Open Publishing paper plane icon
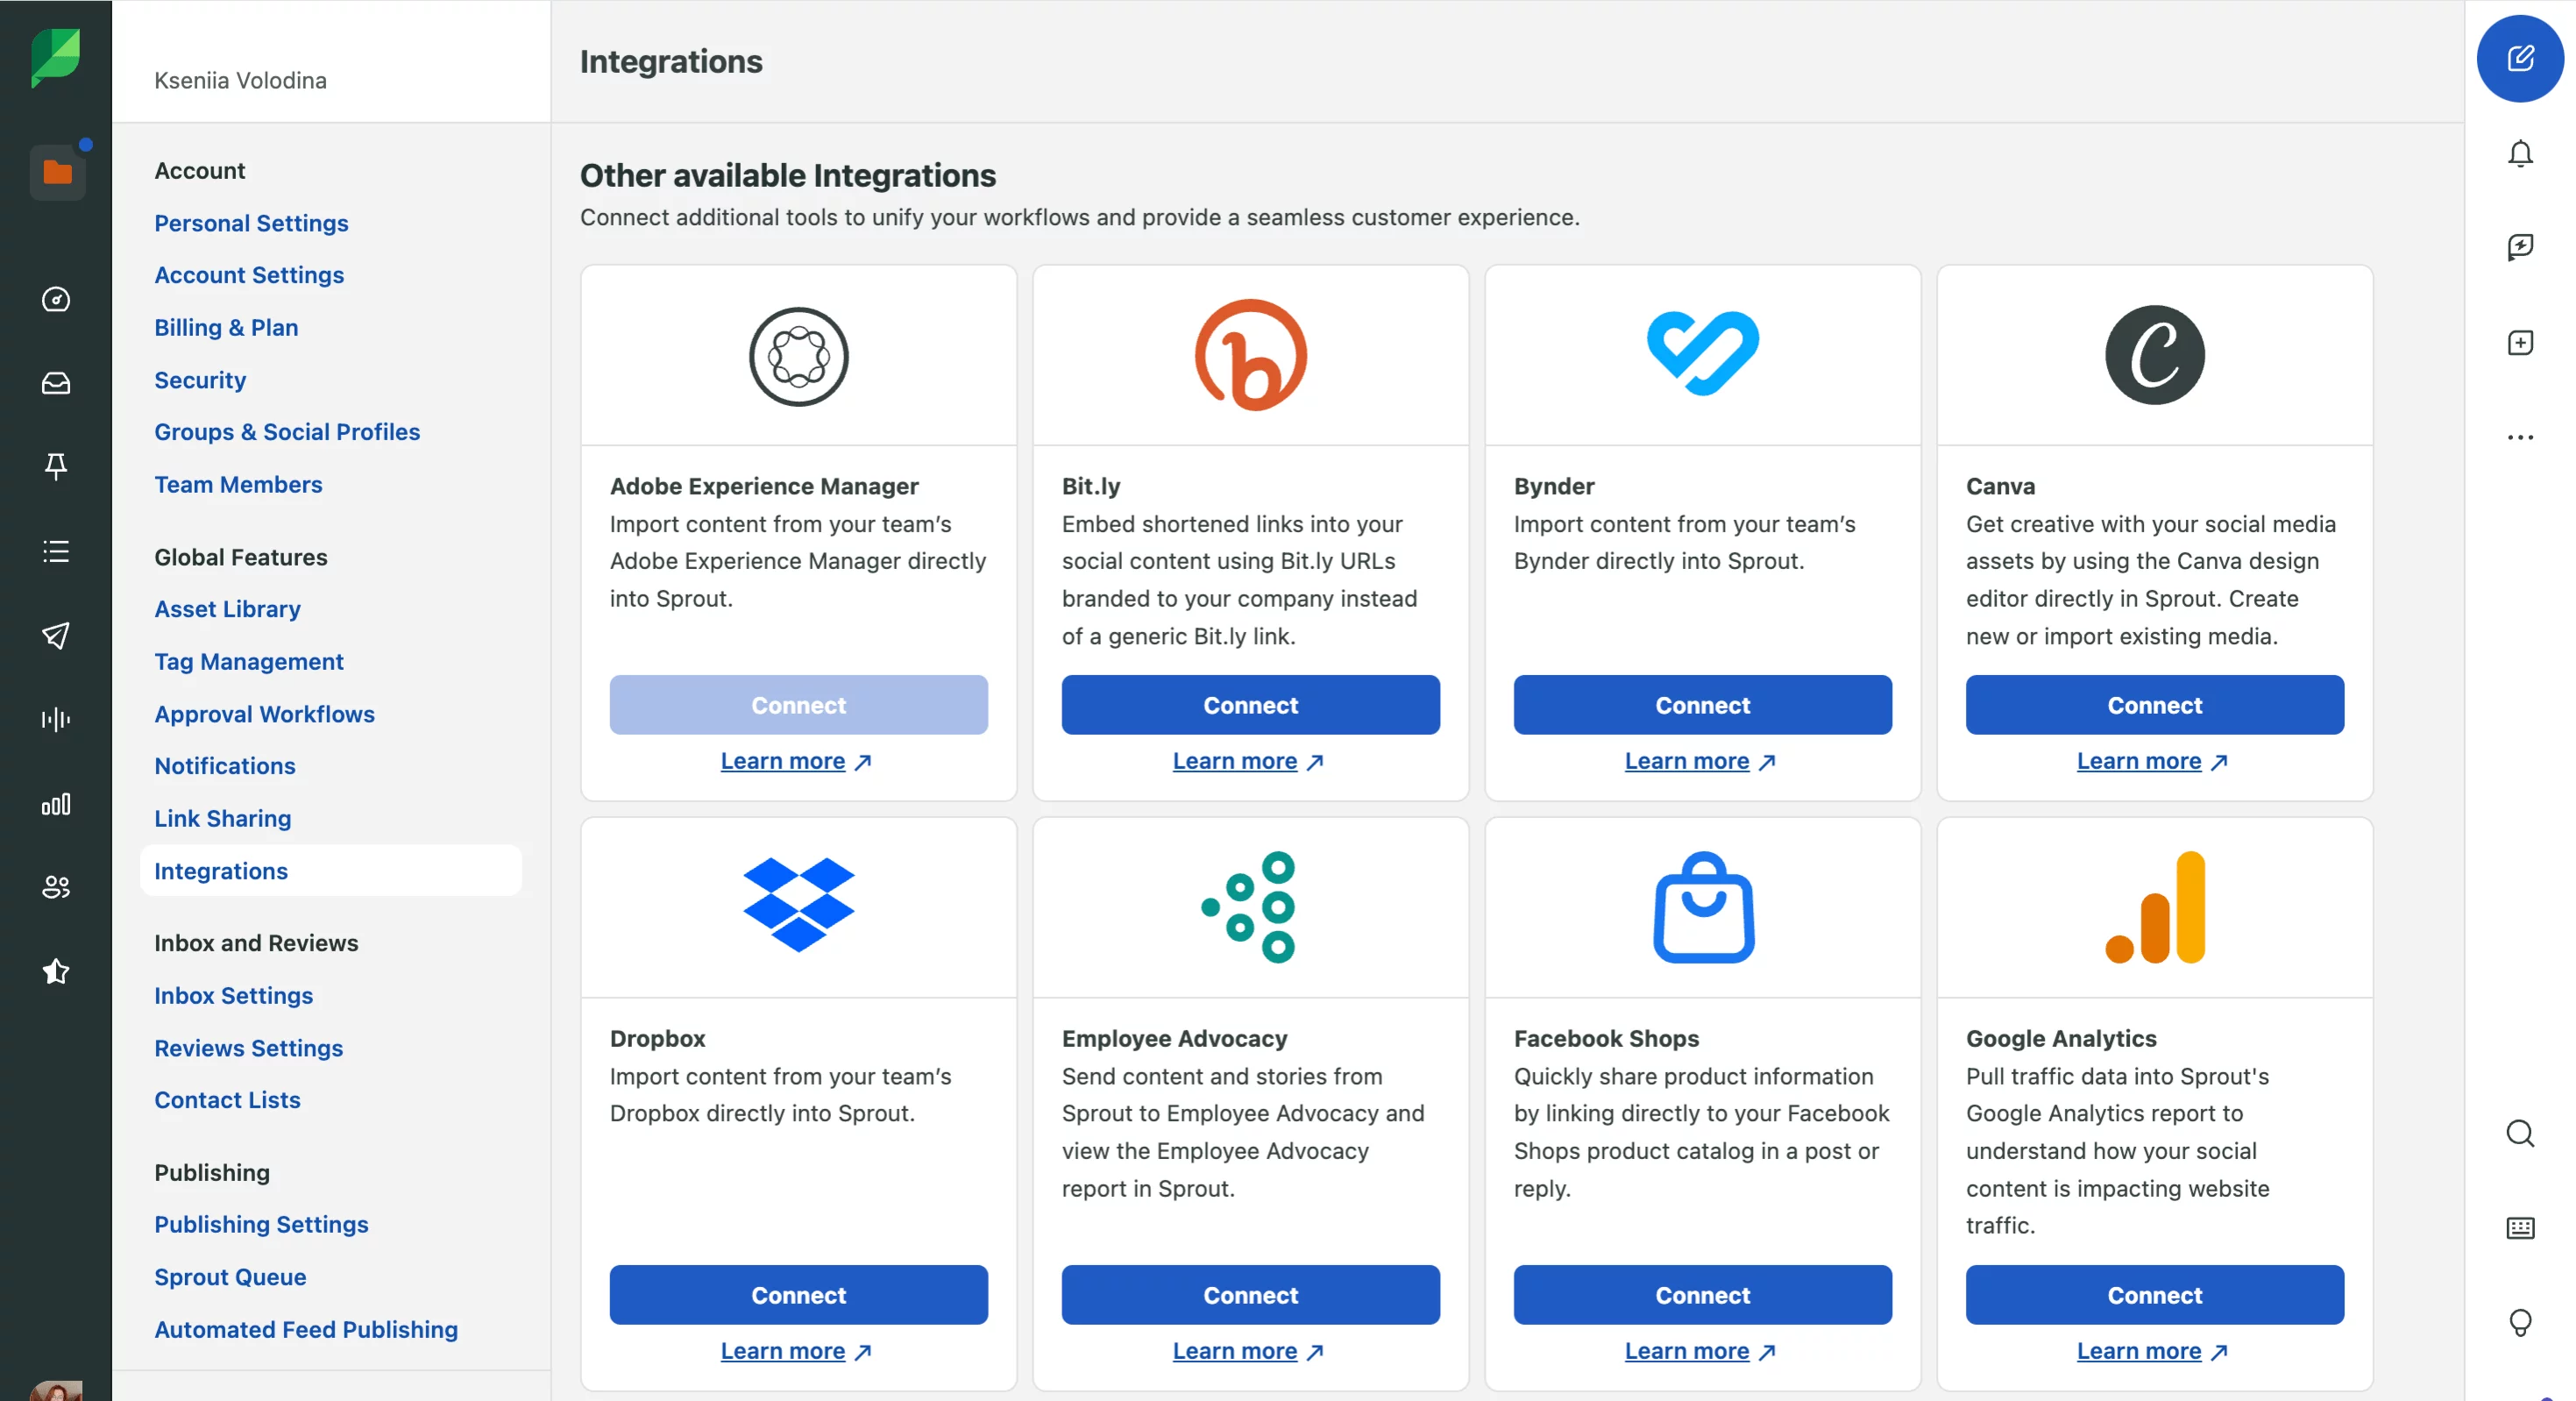 point(56,635)
